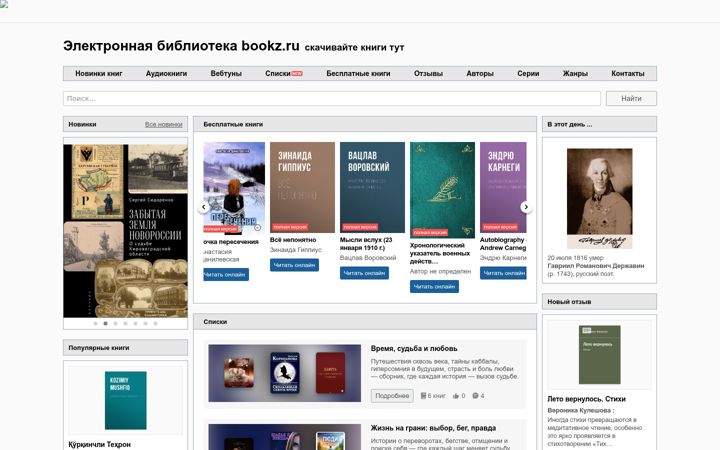The width and height of the screenshot is (720, 450).
Task: Click the Списки section header
Action: coord(365,322)
